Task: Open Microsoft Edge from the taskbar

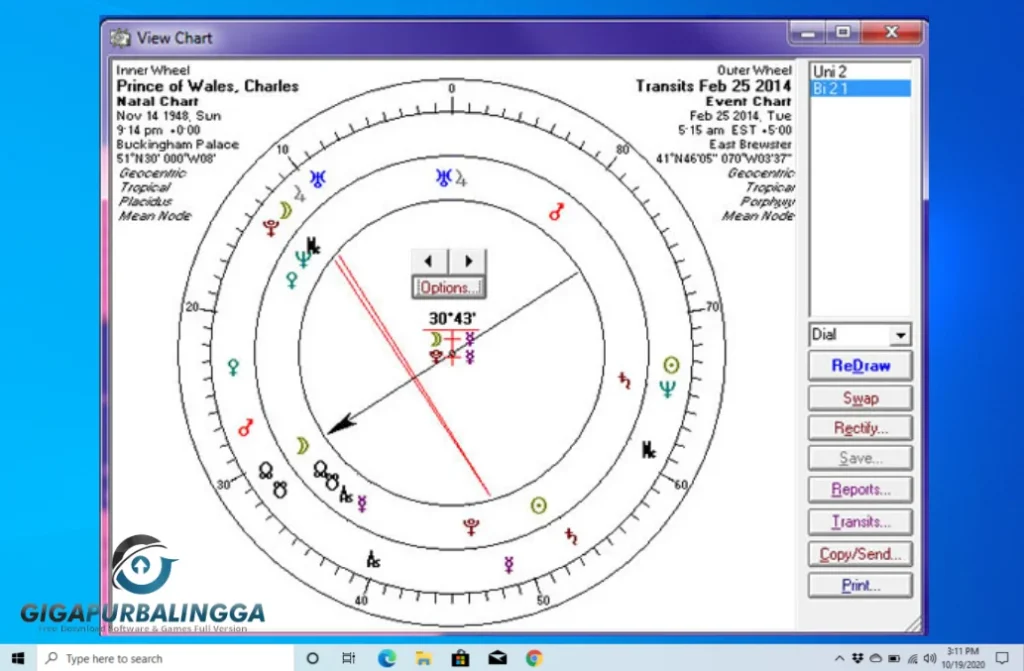Action: (x=387, y=658)
